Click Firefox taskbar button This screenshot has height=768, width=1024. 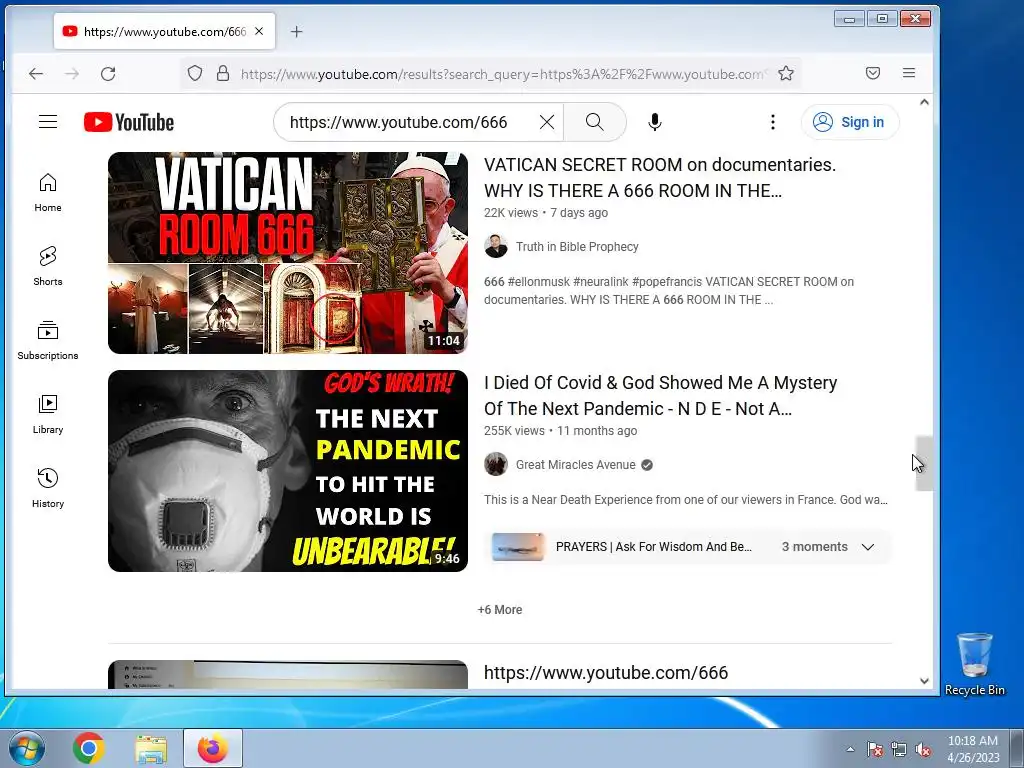[x=213, y=748]
